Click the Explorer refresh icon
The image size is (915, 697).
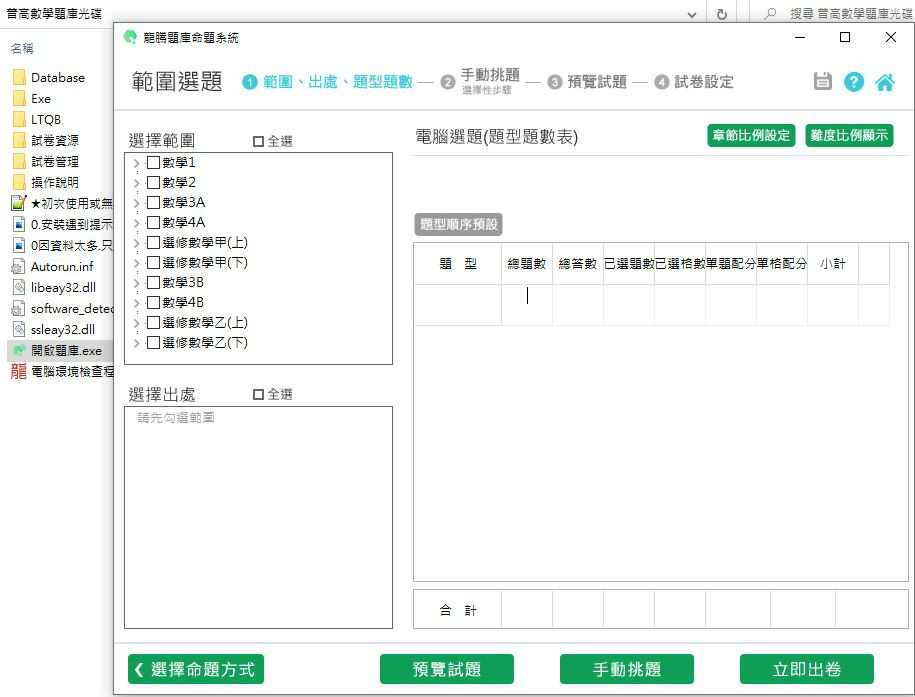click(x=722, y=14)
